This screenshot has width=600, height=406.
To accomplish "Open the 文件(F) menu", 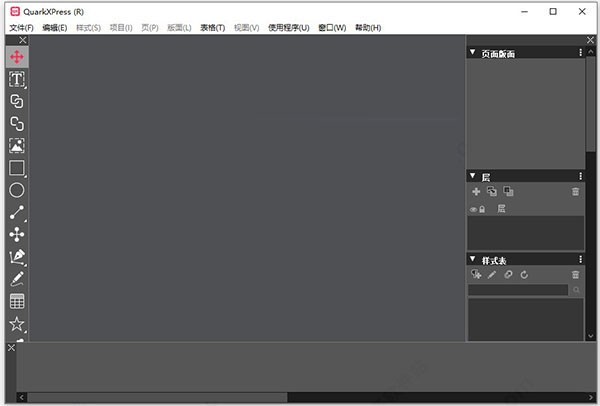I will tap(21, 28).
